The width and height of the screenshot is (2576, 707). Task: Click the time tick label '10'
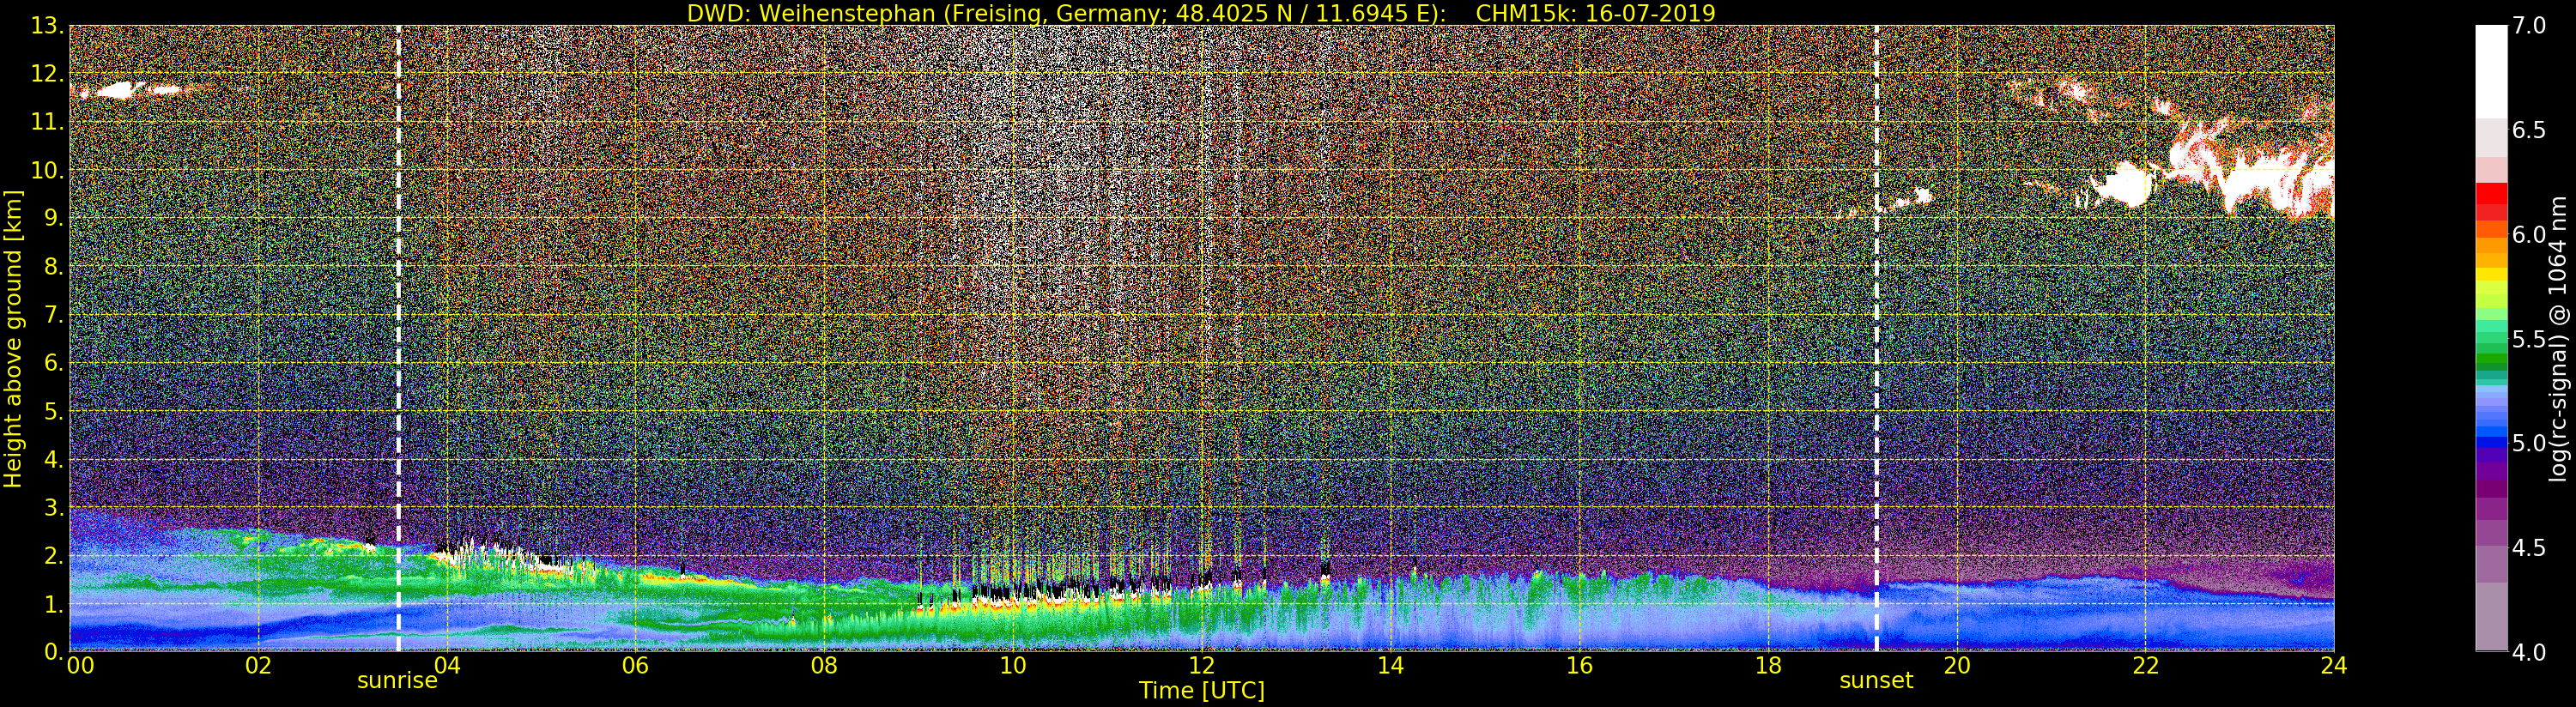click(x=1013, y=665)
